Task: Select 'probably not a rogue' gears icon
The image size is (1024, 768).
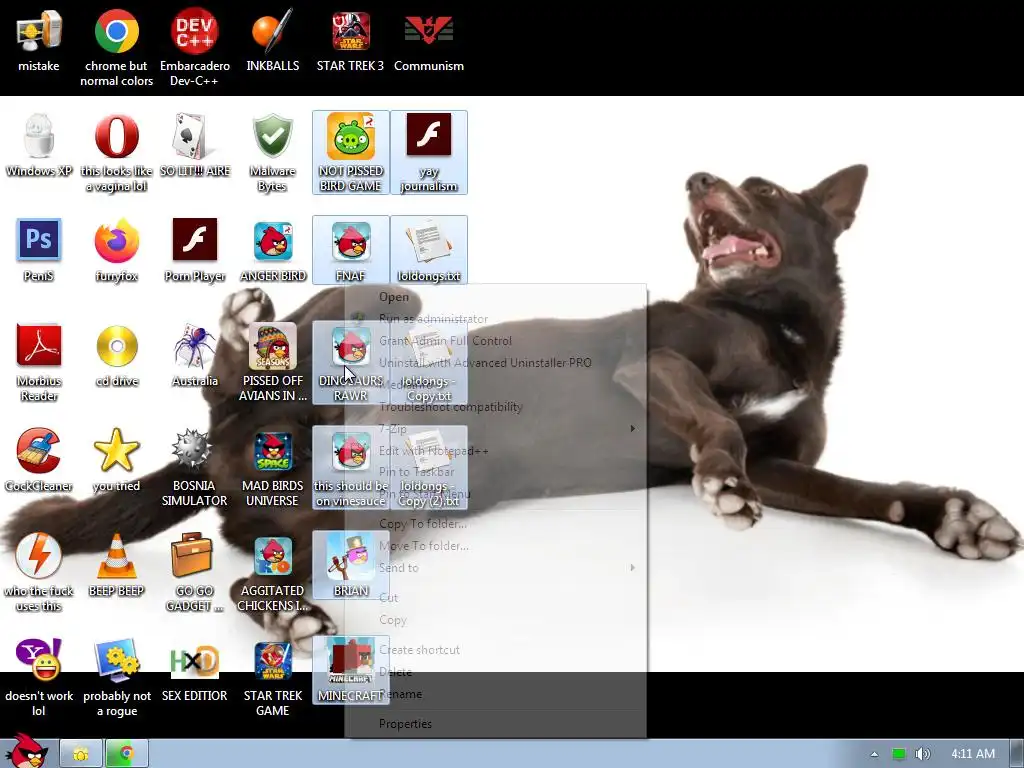Action: [116, 677]
